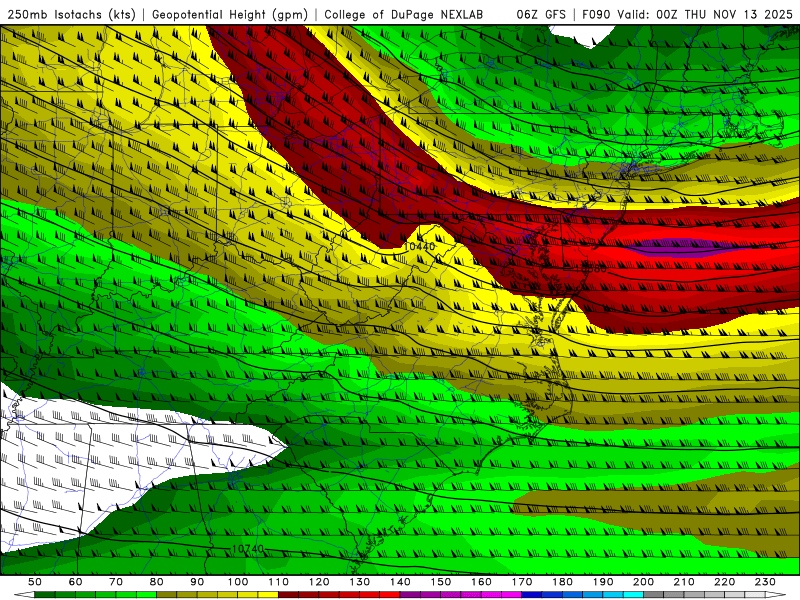Click the 160 value on the color scale
The height and width of the screenshot is (600, 800).
[x=481, y=582]
